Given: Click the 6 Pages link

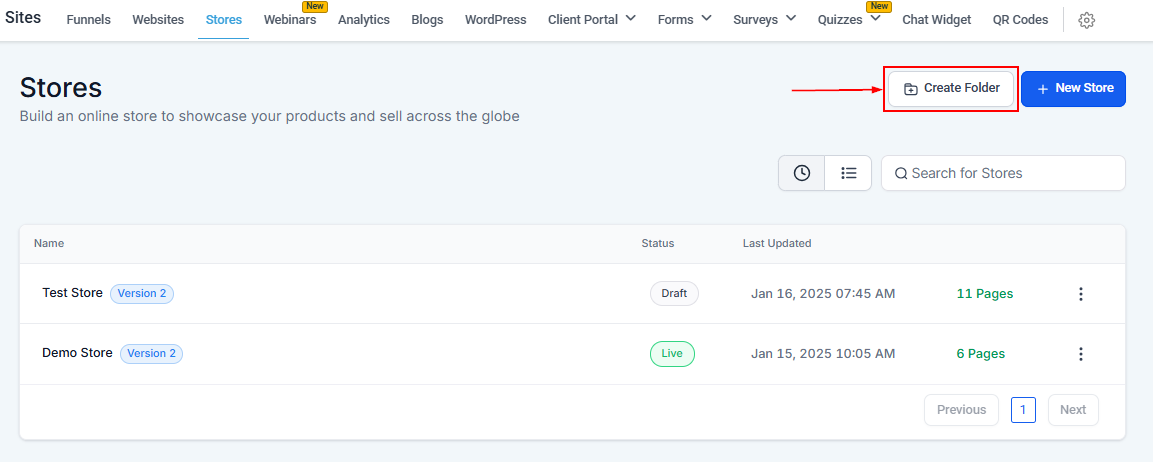Looking at the screenshot, I should coord(980,354).
